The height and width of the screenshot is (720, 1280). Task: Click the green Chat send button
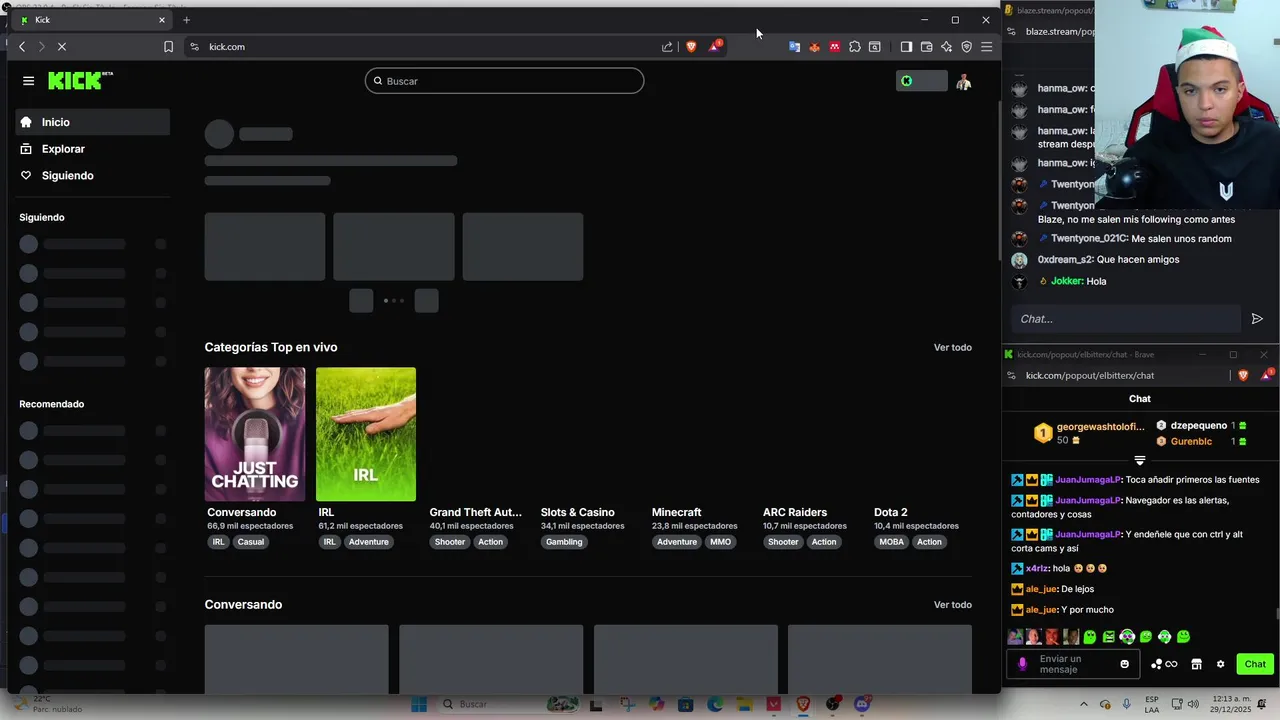point(1255,664)
